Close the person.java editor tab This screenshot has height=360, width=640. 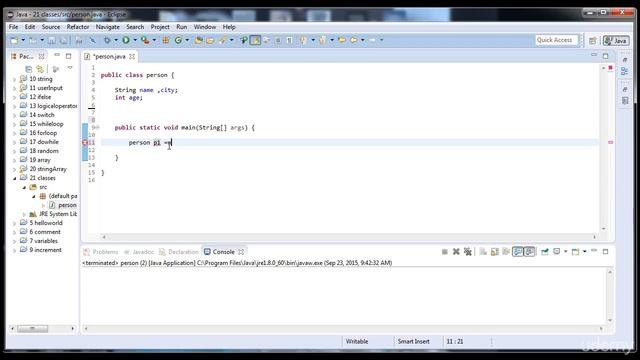132,57
